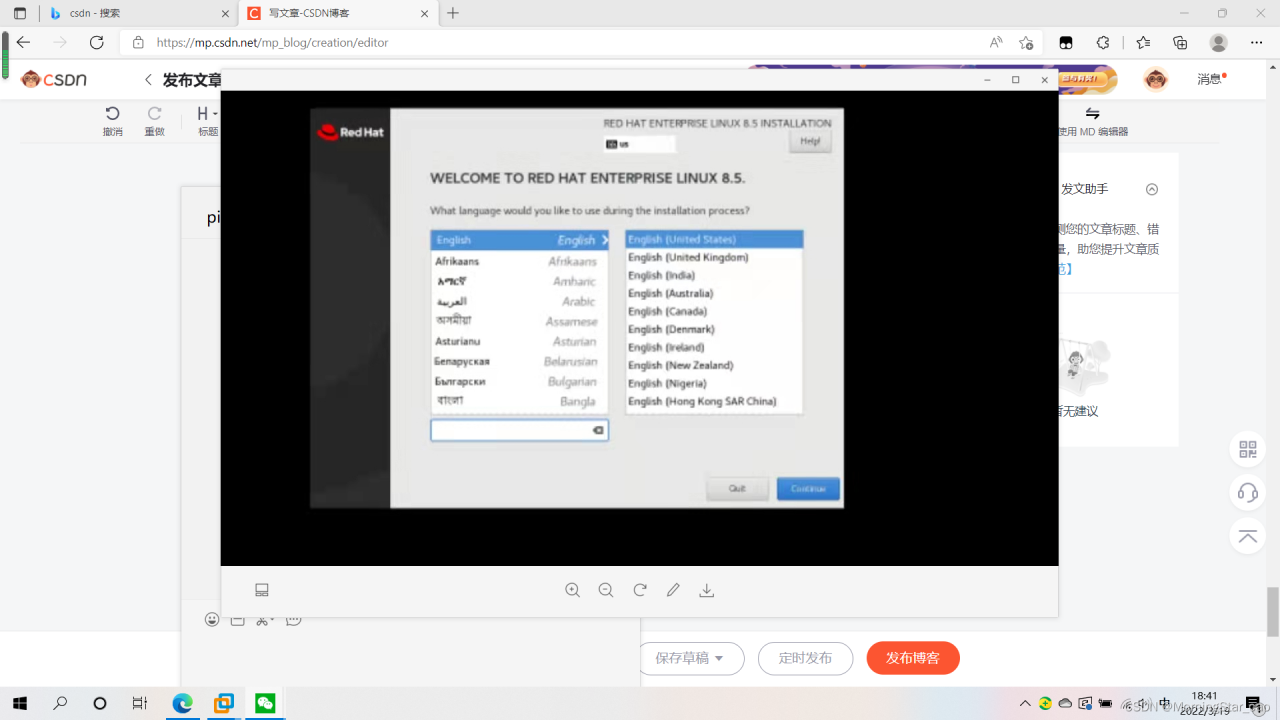Download the previewed image
This screenshot has width=1280, height=720.
(707, 590)
